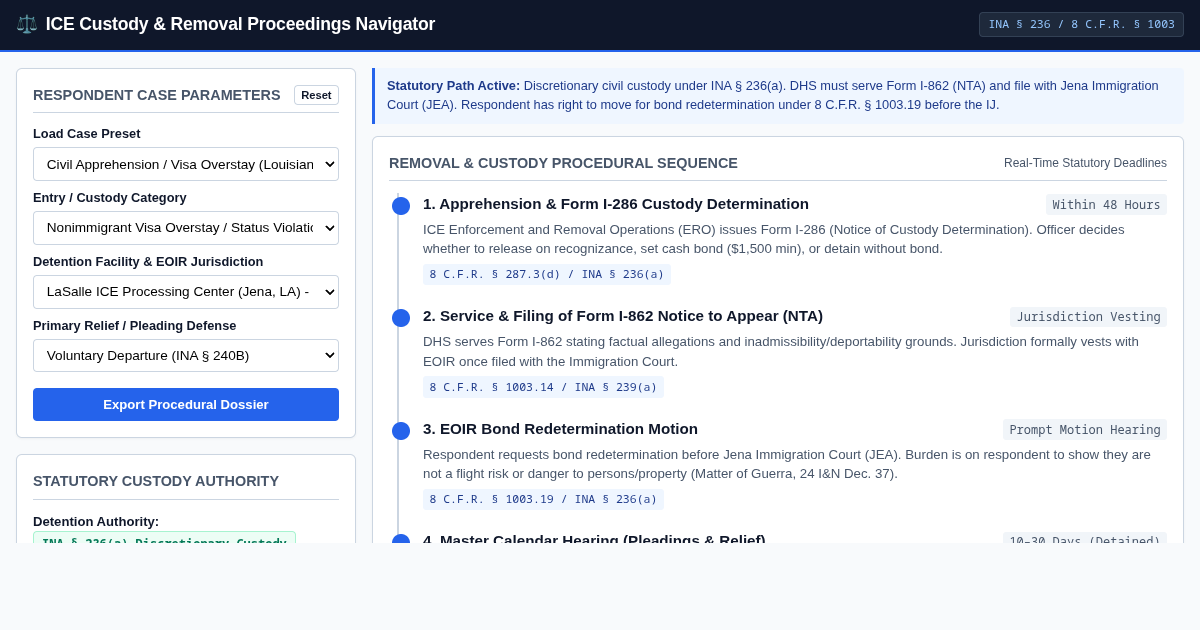The image size is (1200, 630).
Task: Click the app title 'ICE Custody & Removal Proceedings Navigator'
Action: pos(240,24)
